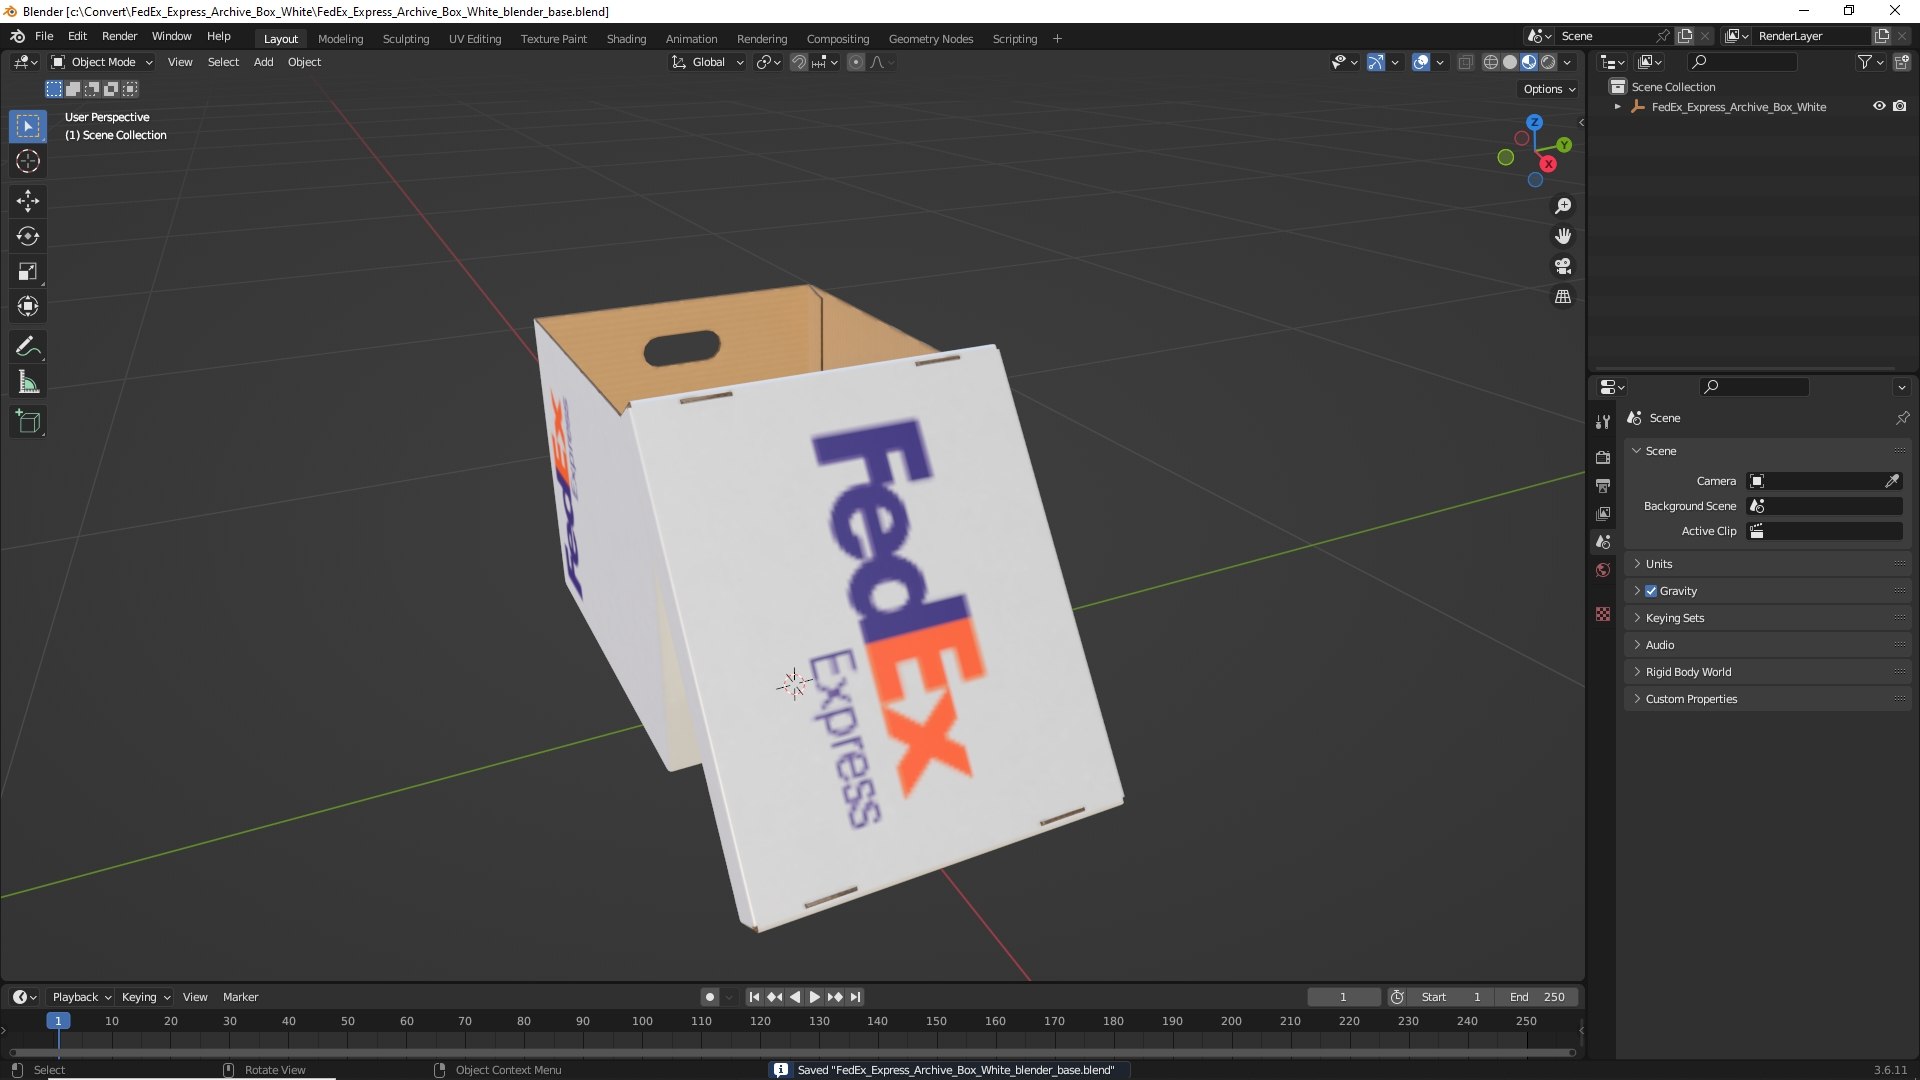Select the Measure tool

[x=28, y=382]
